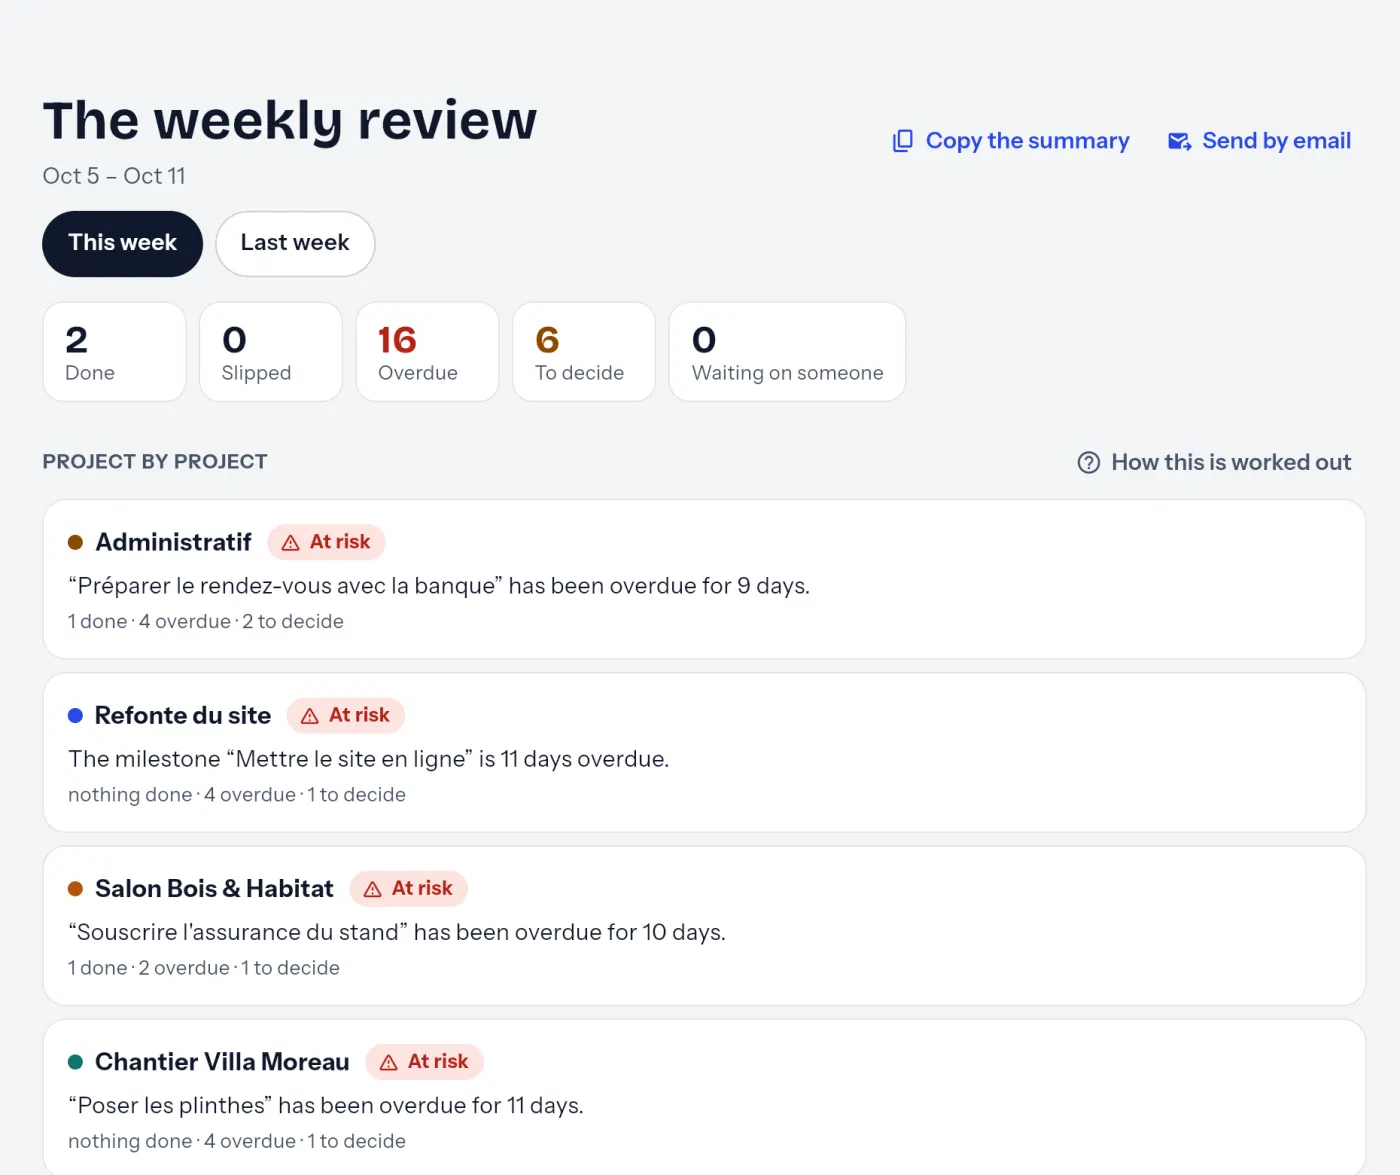
Task: Click the warning triangle in Administratif's At risk badge
Action: tap(291, 543)
